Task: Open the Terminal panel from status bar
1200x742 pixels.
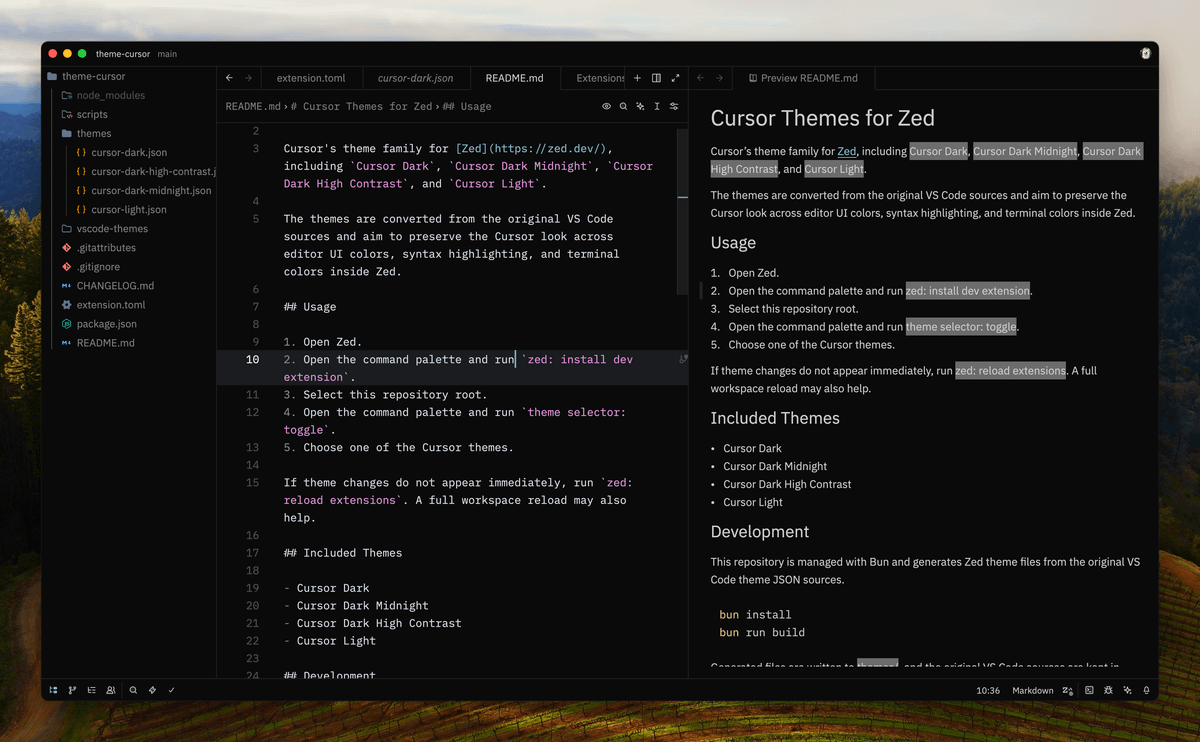Action: [1089, 690]
